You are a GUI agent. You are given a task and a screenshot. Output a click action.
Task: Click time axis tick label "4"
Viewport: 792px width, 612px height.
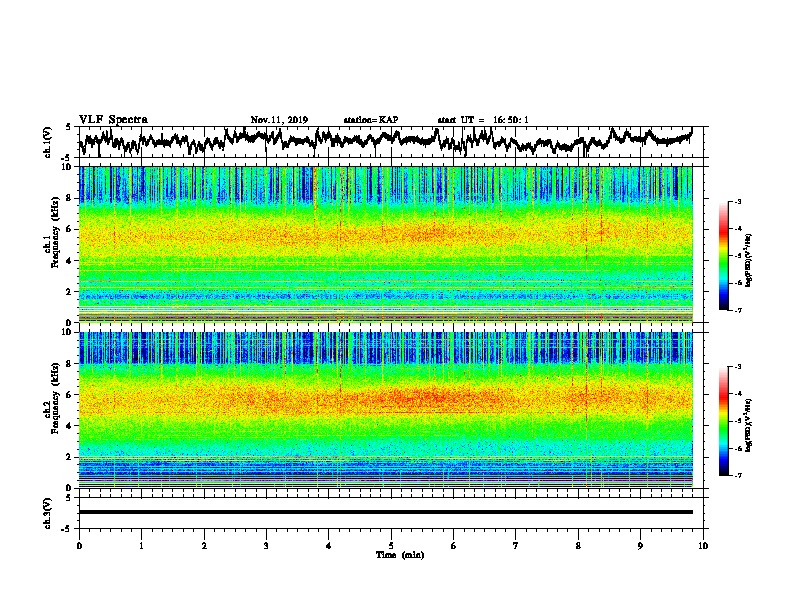329,546
